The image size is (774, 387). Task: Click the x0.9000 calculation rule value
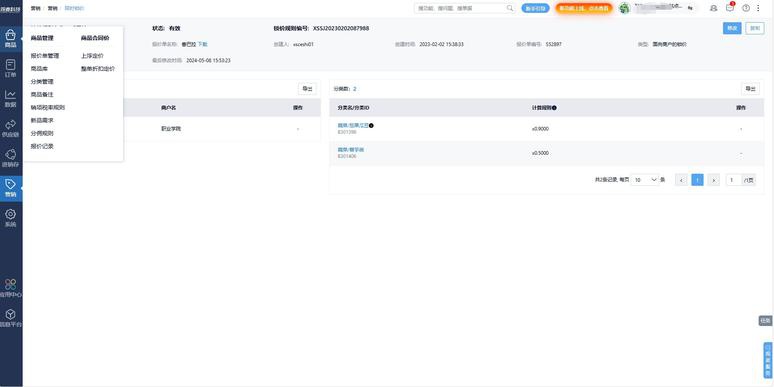coord(540,129)
